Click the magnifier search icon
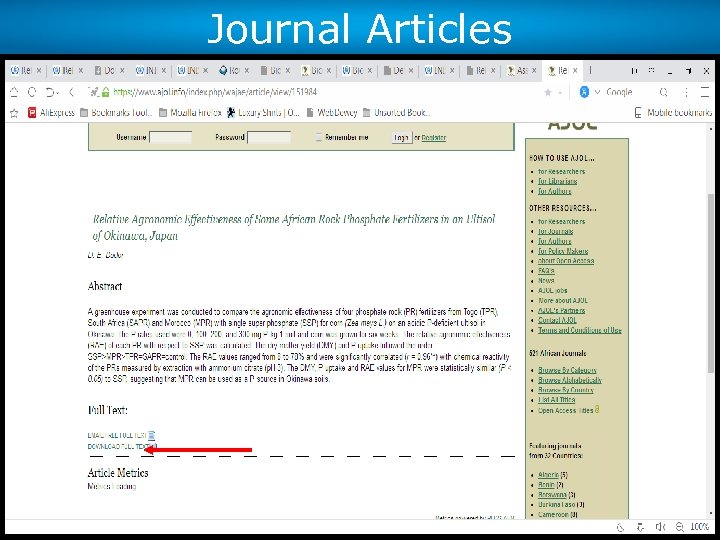 [x=663, y=92]
